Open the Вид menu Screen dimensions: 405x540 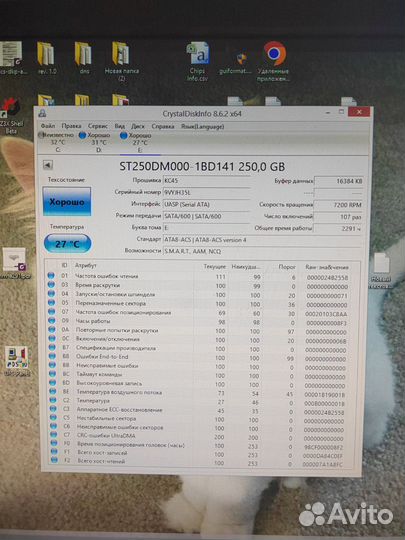pyautogui.click(x=120, y=126)
